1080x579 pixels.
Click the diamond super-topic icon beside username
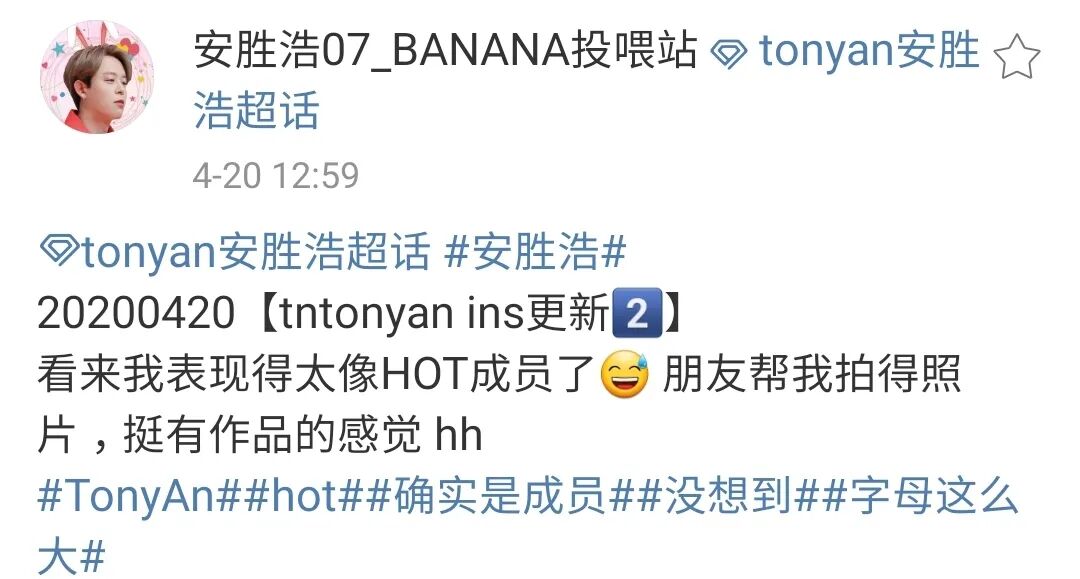pos(728,54)
